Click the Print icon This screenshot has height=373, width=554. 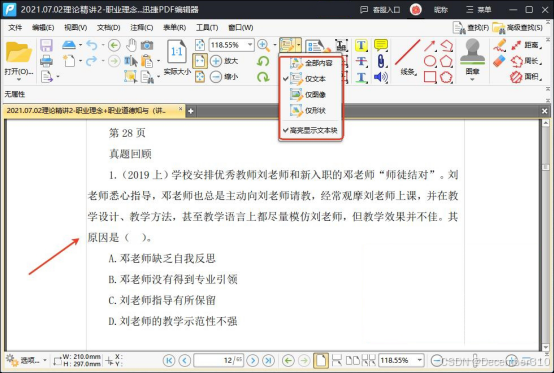(x=46, y=61)
